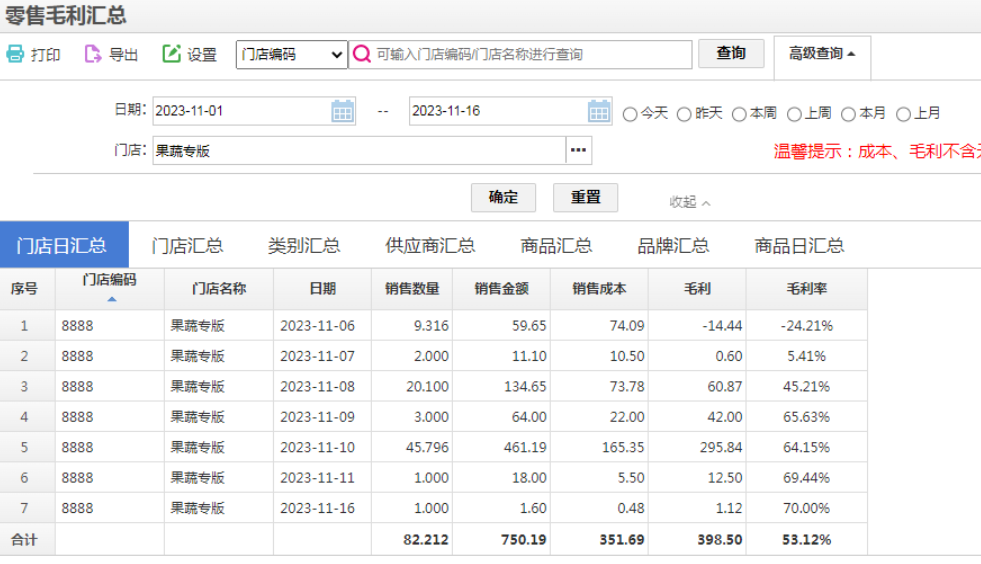Screen dimensions: 981x564
Task: Click the print (打印) printer icon
Action: pos(15,54)
